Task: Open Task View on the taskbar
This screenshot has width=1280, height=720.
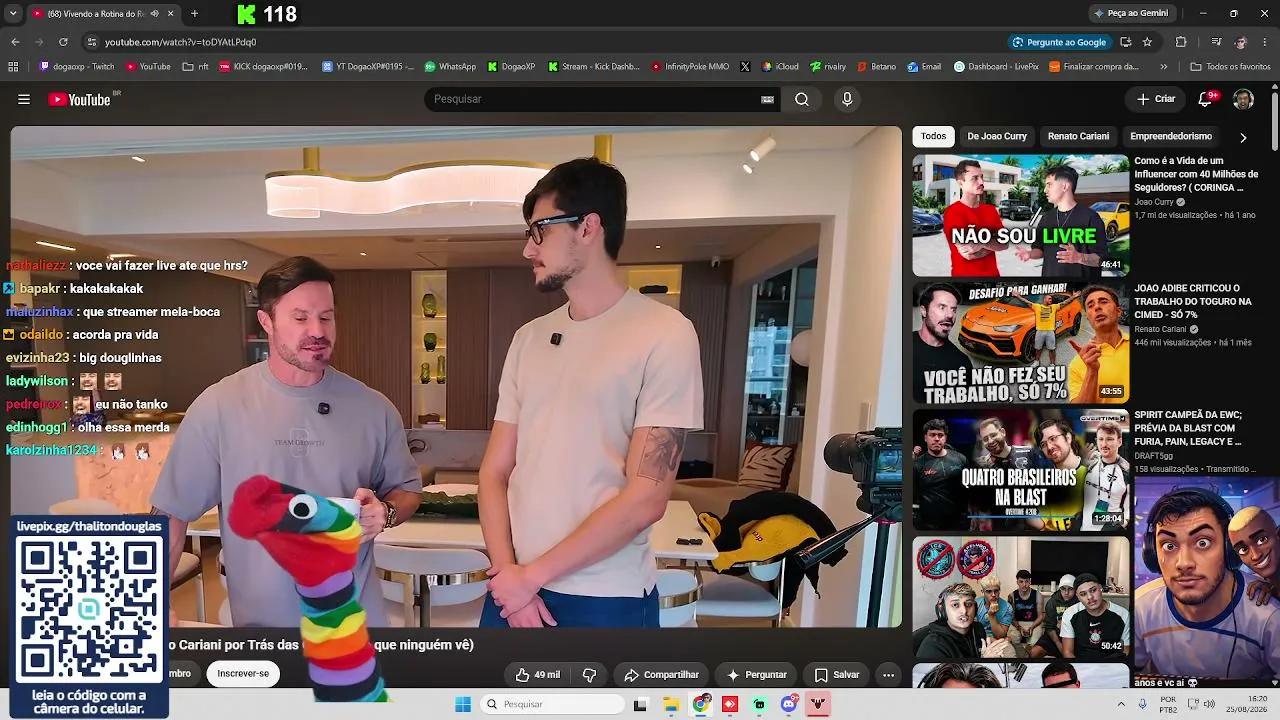Action: (x=641, y=704)
